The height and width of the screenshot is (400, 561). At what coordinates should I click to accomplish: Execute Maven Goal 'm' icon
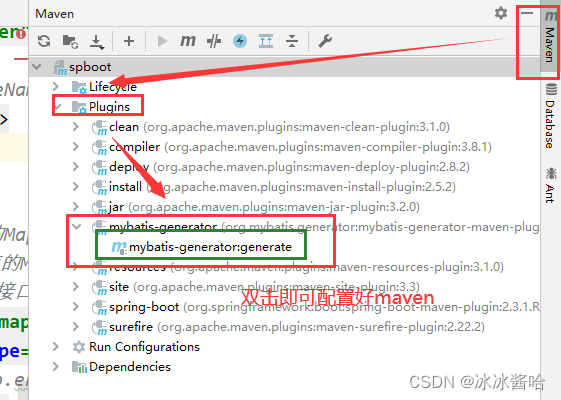tap(188, 41)
